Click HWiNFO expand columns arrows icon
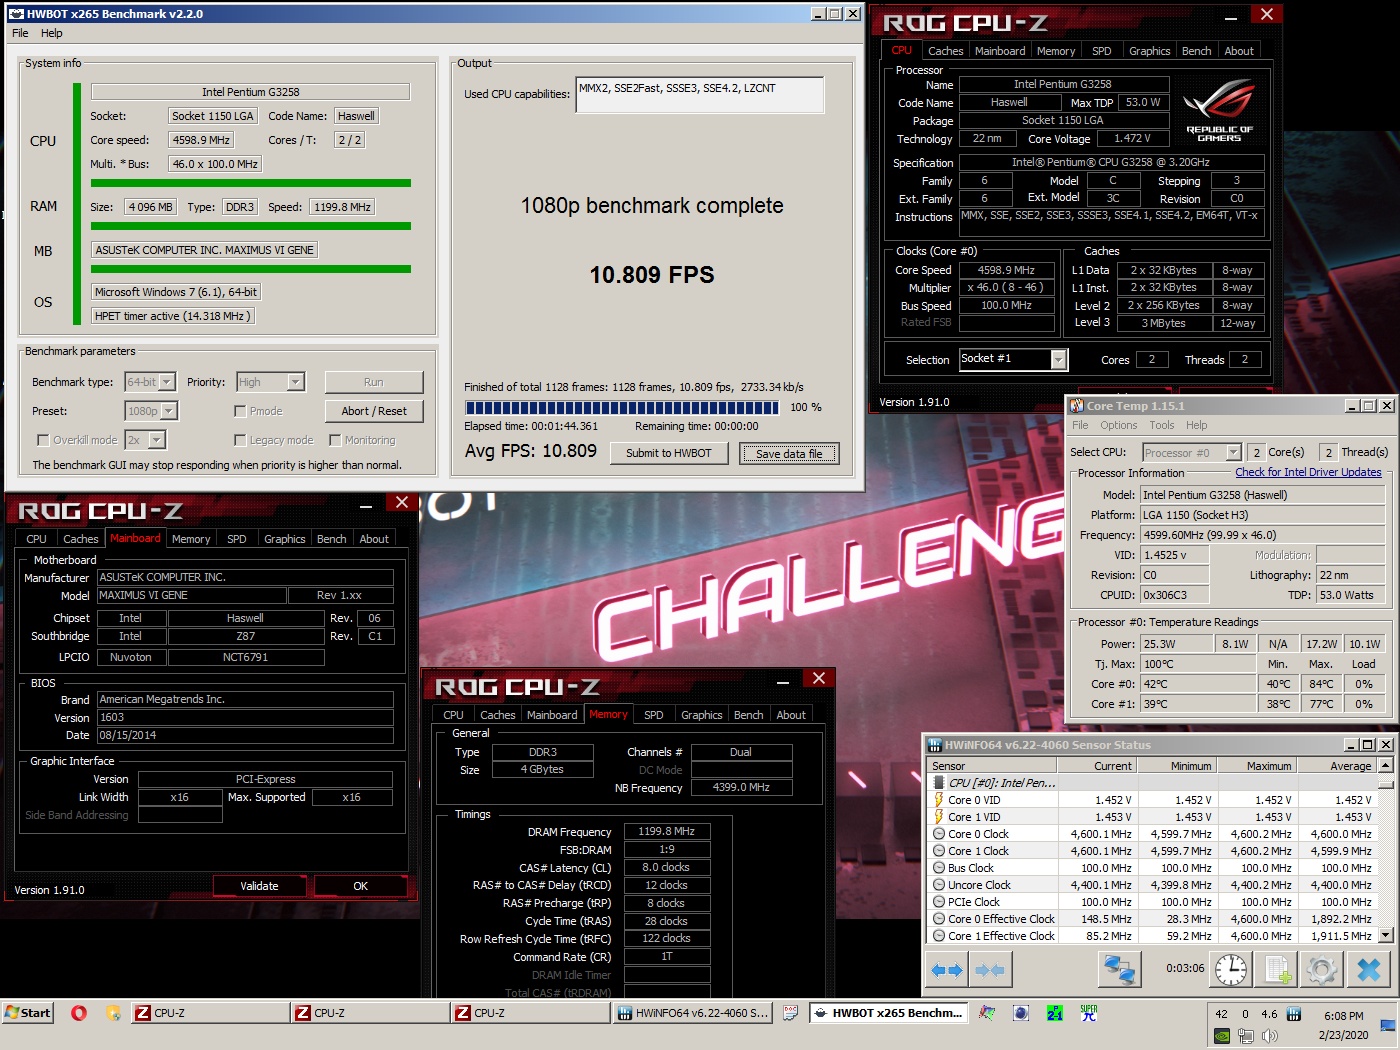 tap(947, 969)
